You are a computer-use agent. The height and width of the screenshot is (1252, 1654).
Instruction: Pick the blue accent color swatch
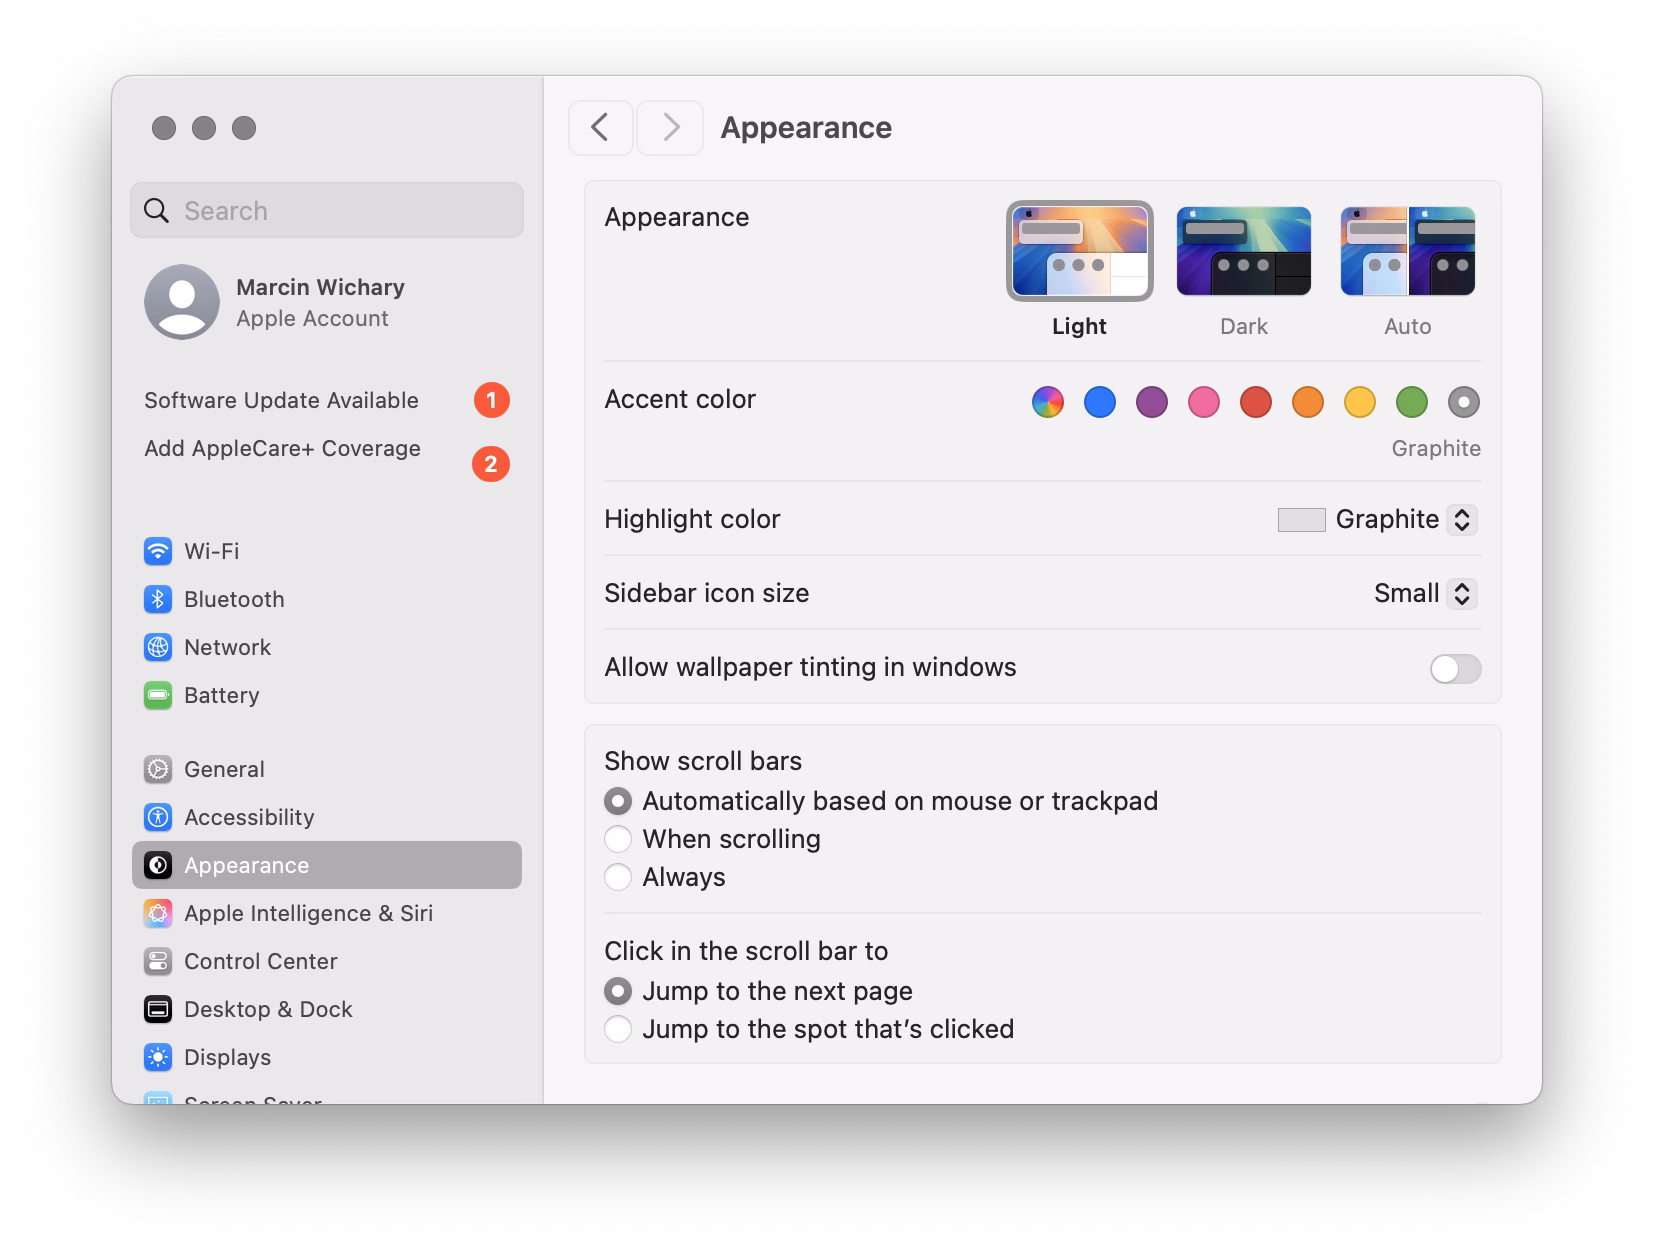(1099, 402)
